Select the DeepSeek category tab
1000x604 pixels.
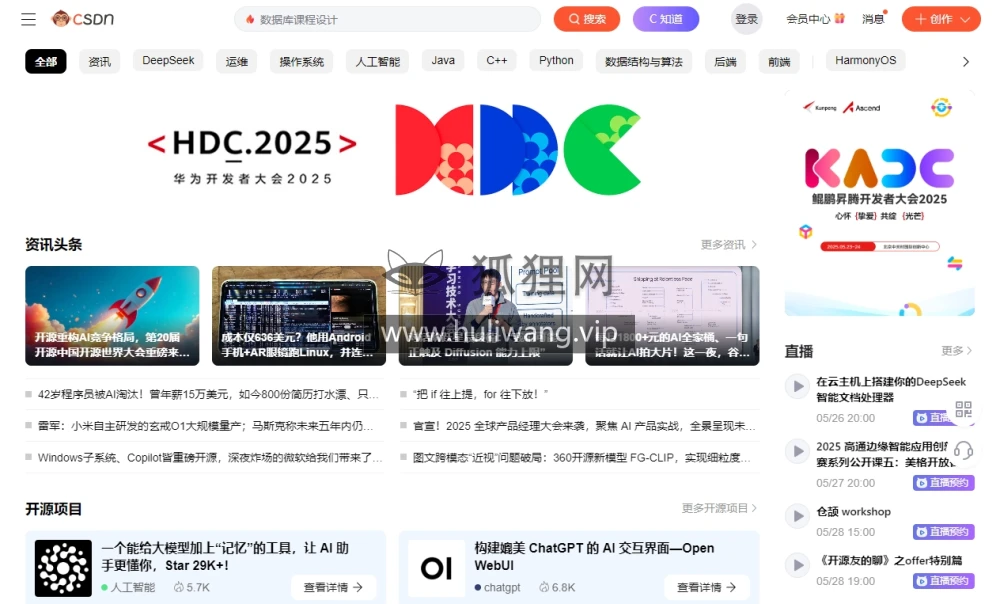point(168,61)
